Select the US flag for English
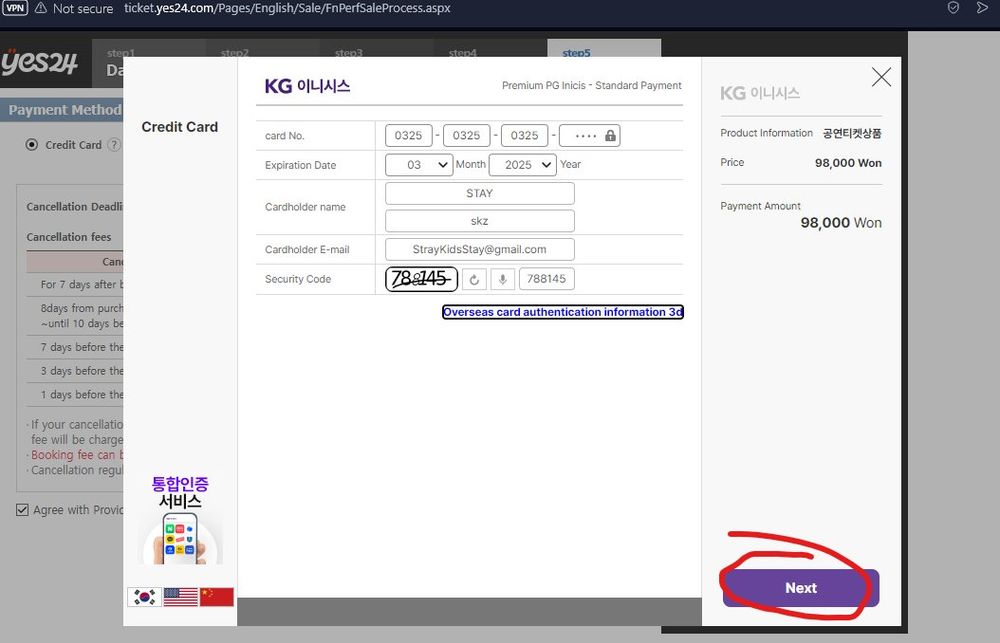Viewport: 1000px width, 643px height. [180, 596]
